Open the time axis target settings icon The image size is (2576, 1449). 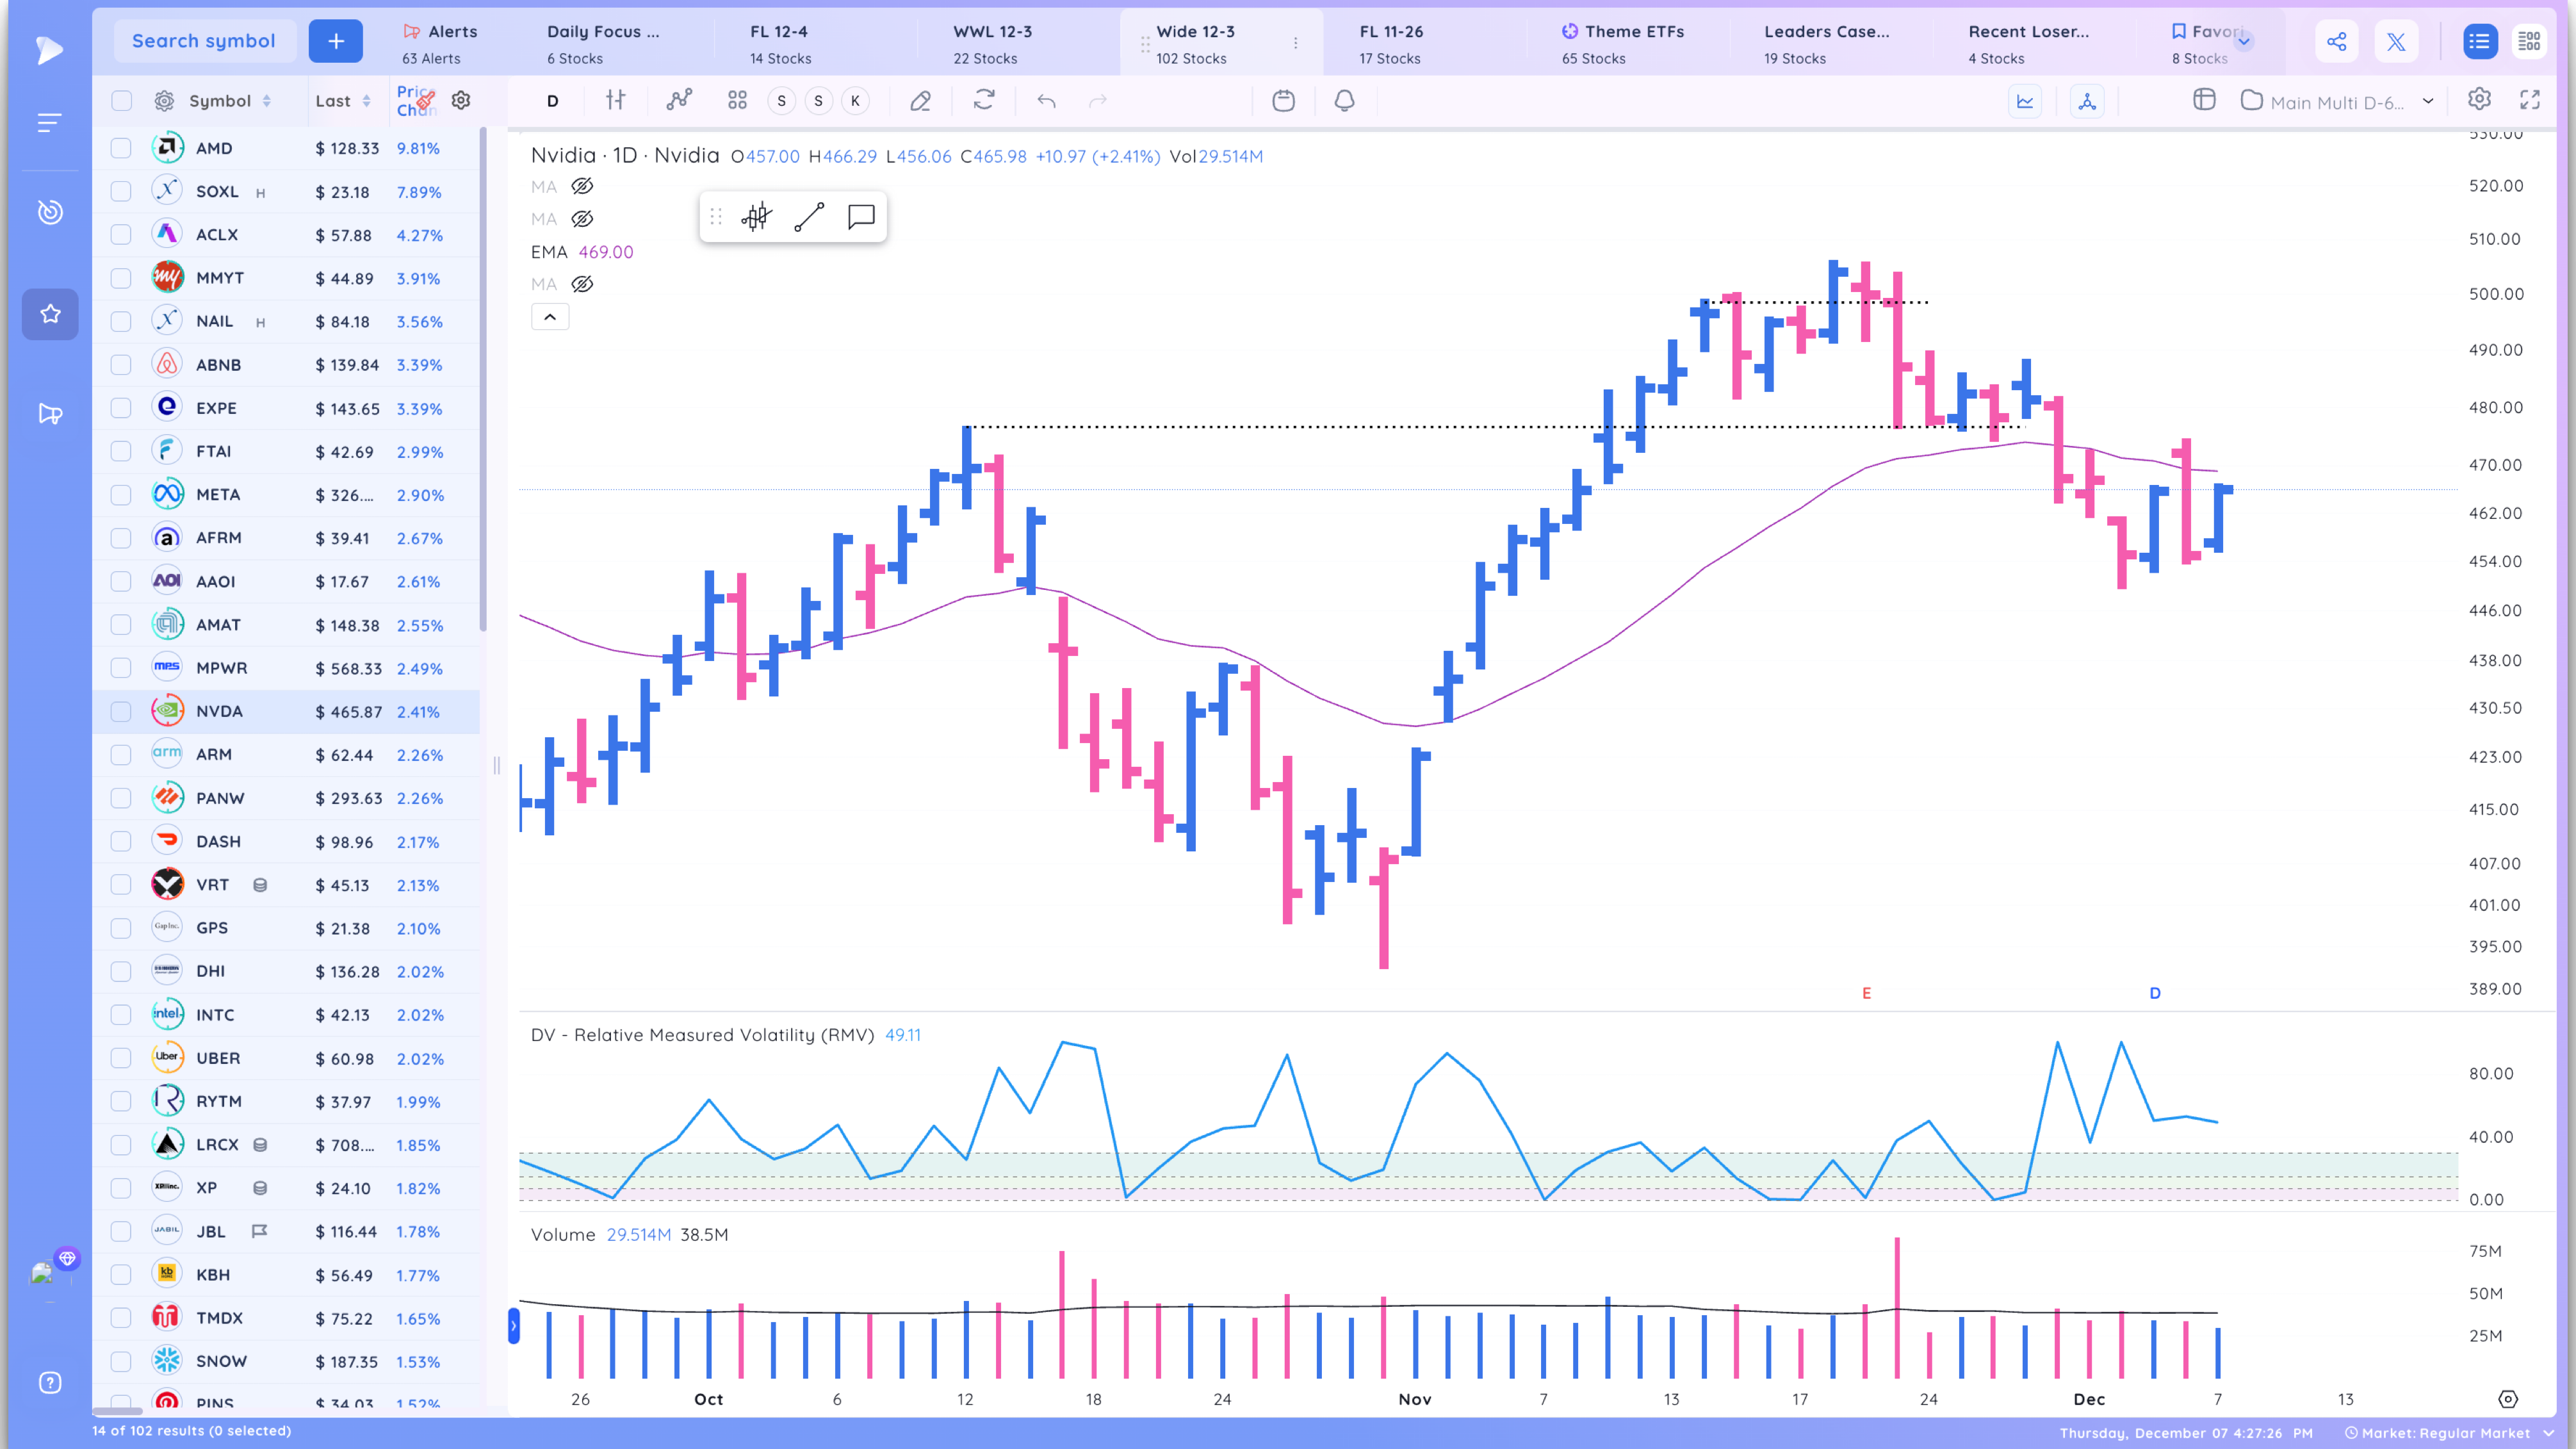tap(2508, 1399)
